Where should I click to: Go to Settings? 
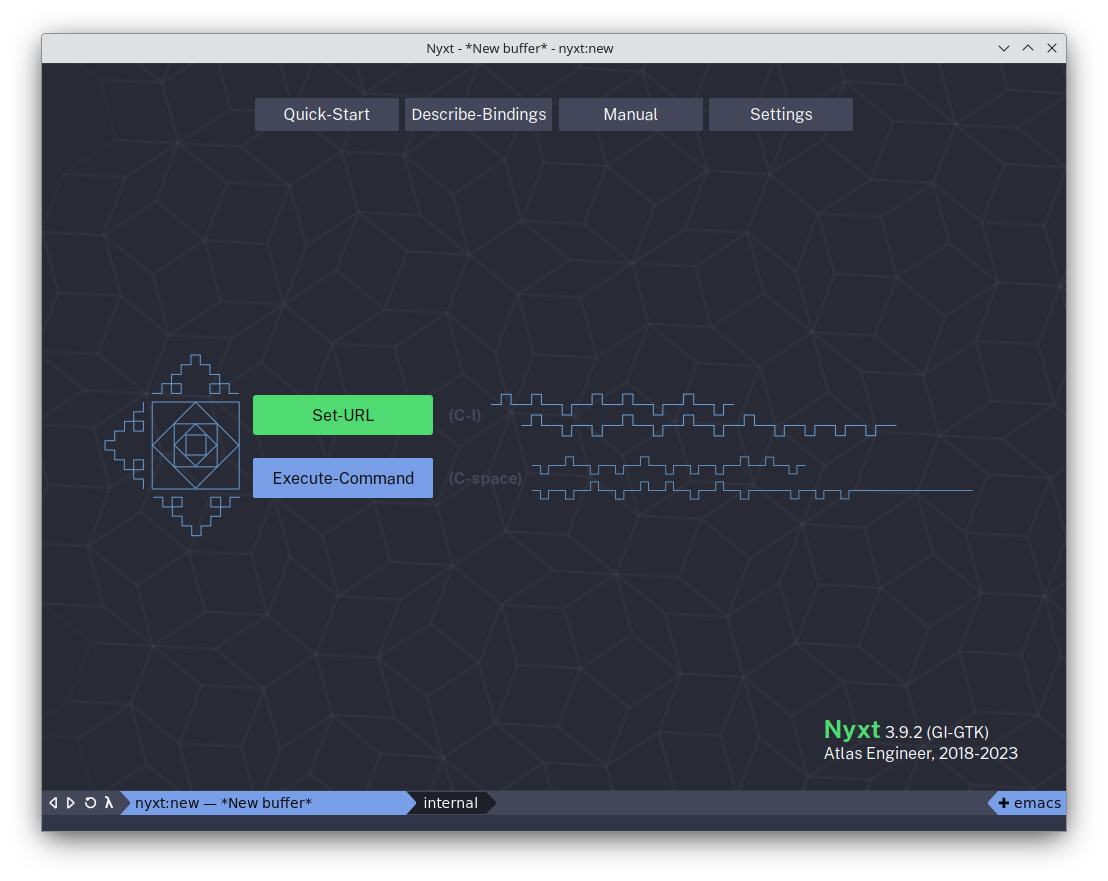[x=780, y=114]
